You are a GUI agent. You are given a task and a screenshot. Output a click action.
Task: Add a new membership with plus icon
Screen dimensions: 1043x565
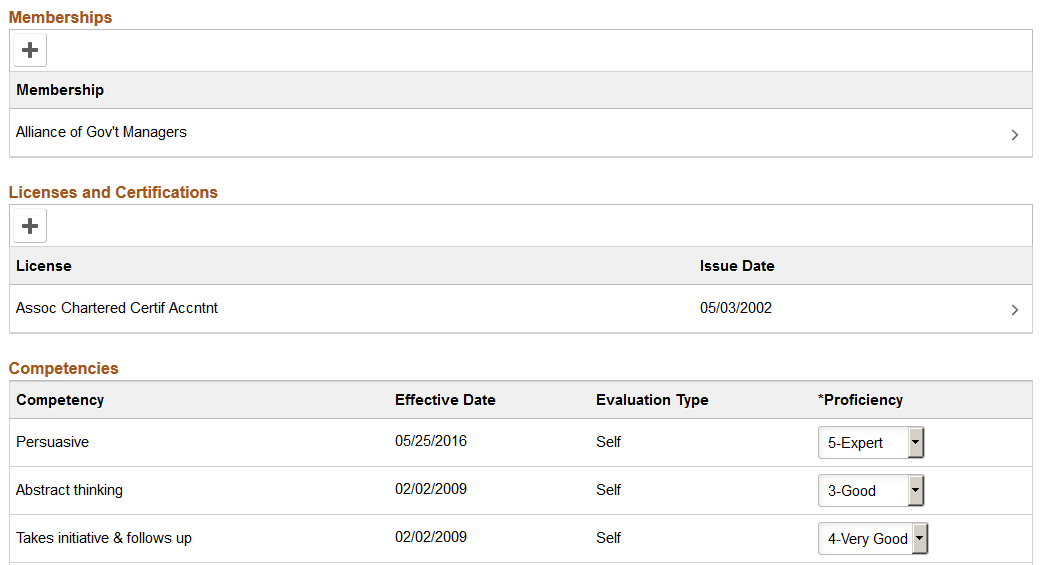coord(30,50)
